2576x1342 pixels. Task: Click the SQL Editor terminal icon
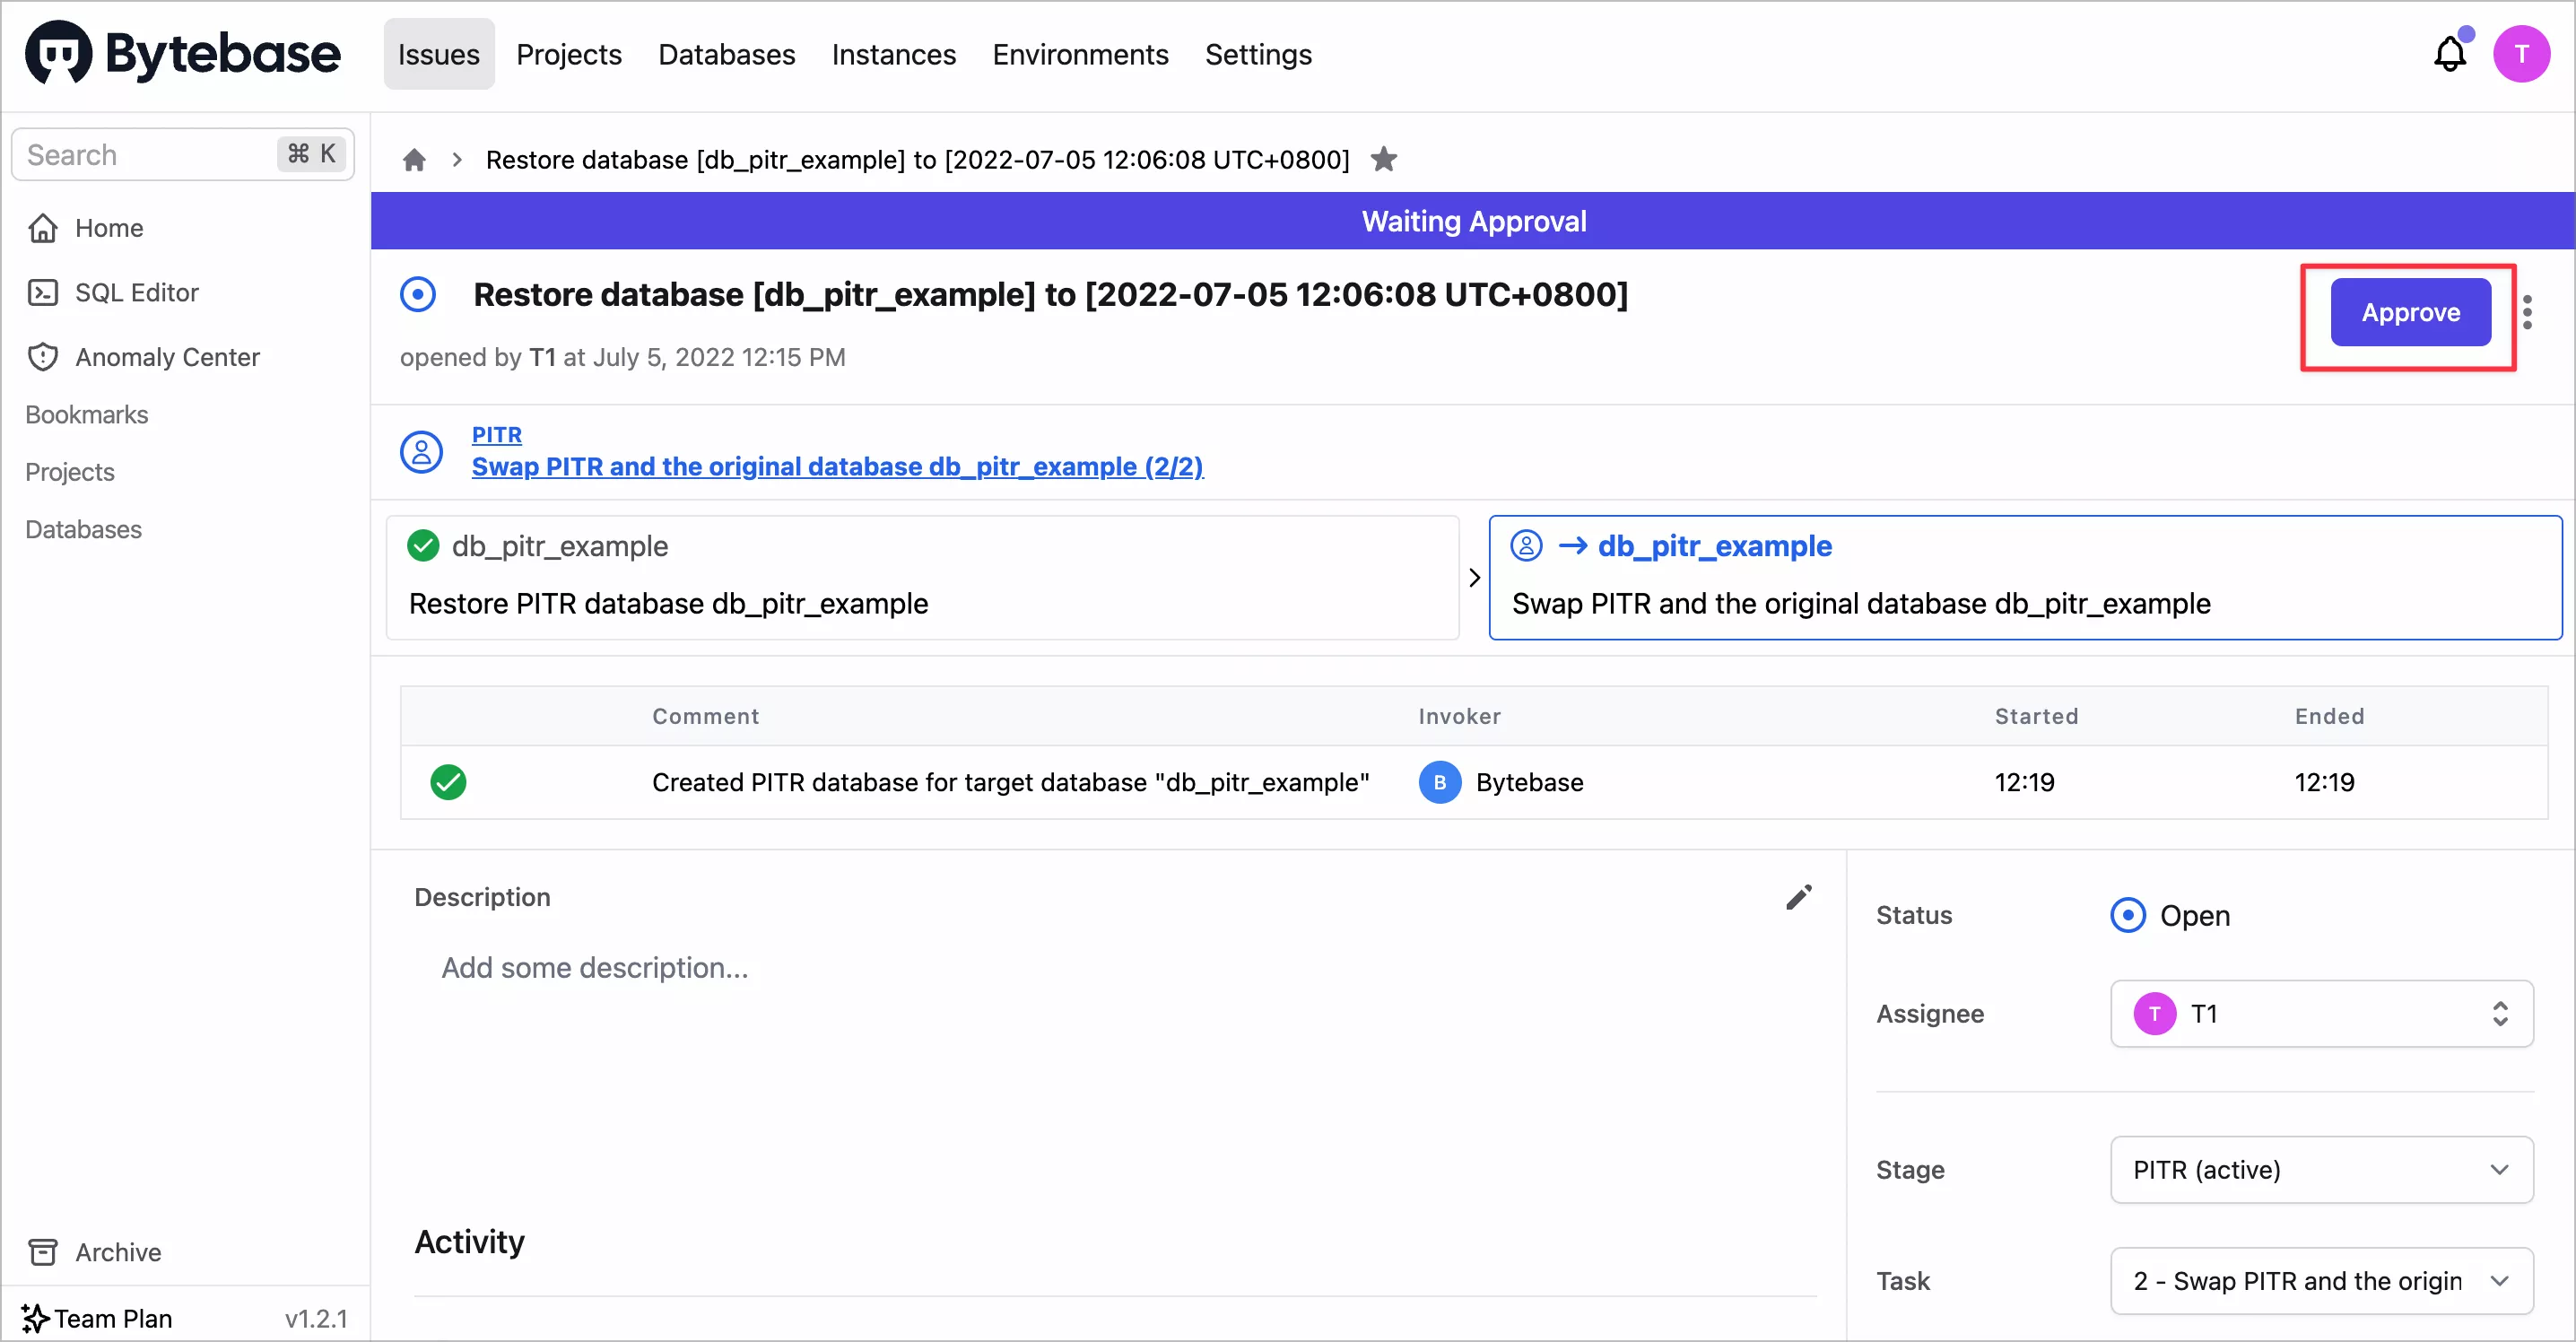click(x=43, y=292)
